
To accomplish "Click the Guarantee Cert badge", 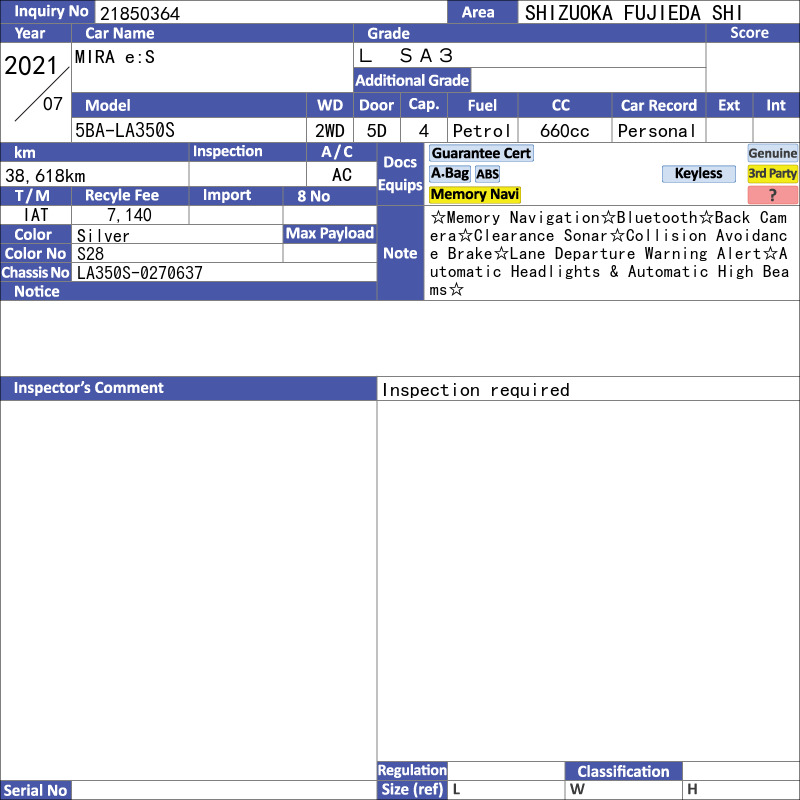I will (x=481, y=154).
